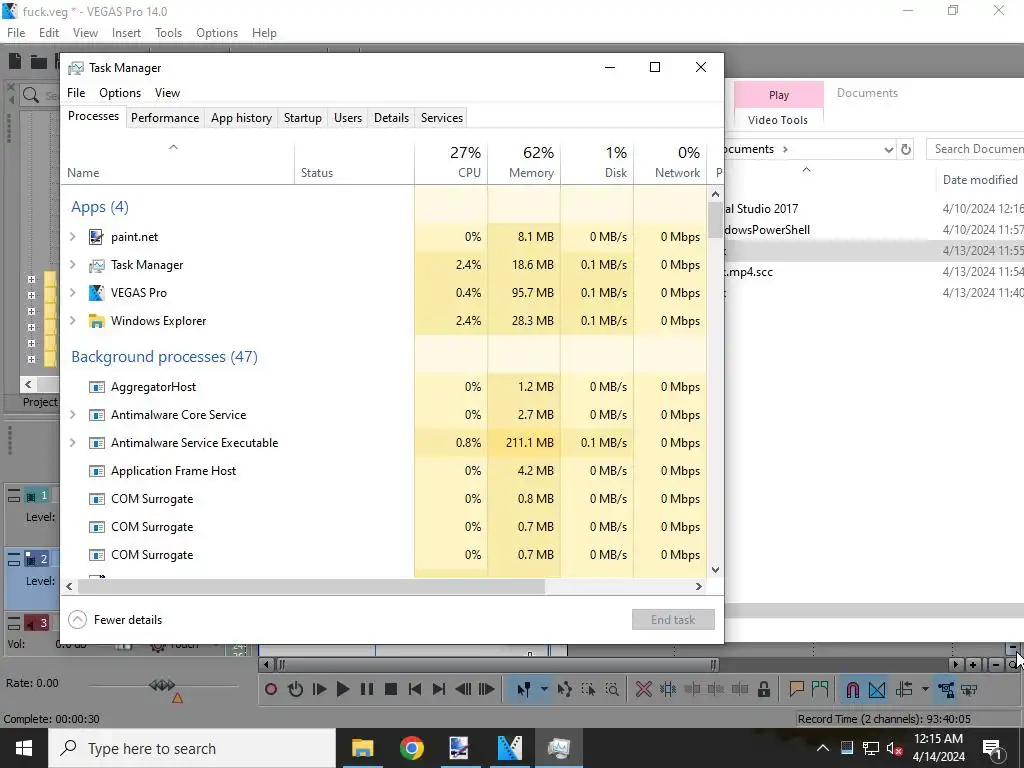This screenshot has height=768, width=1024.
Task: Open the Normal Edit tool dropdown arrow
Action: [543, 689]
